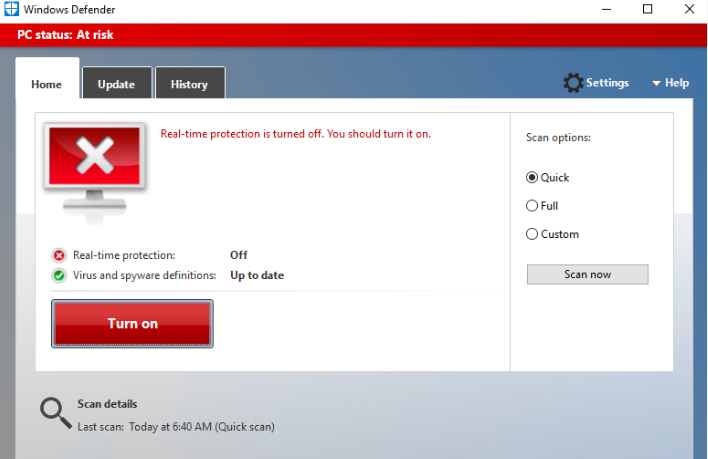Click the 'Scan options:' label
Screen dimensions: 708x459
point(558,138)
